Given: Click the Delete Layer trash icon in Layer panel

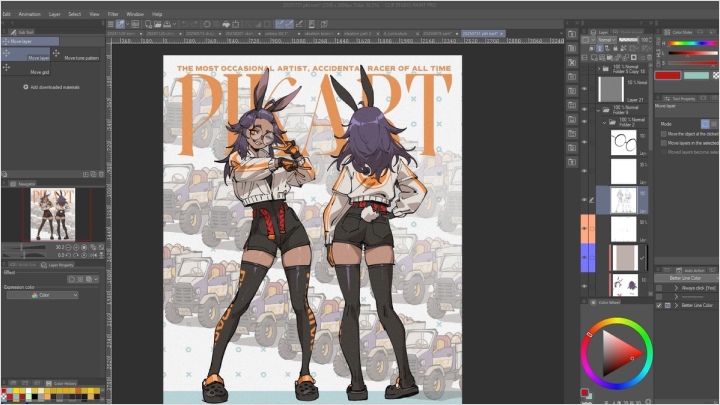Looking at the screenshot, I should click(649, 57).
